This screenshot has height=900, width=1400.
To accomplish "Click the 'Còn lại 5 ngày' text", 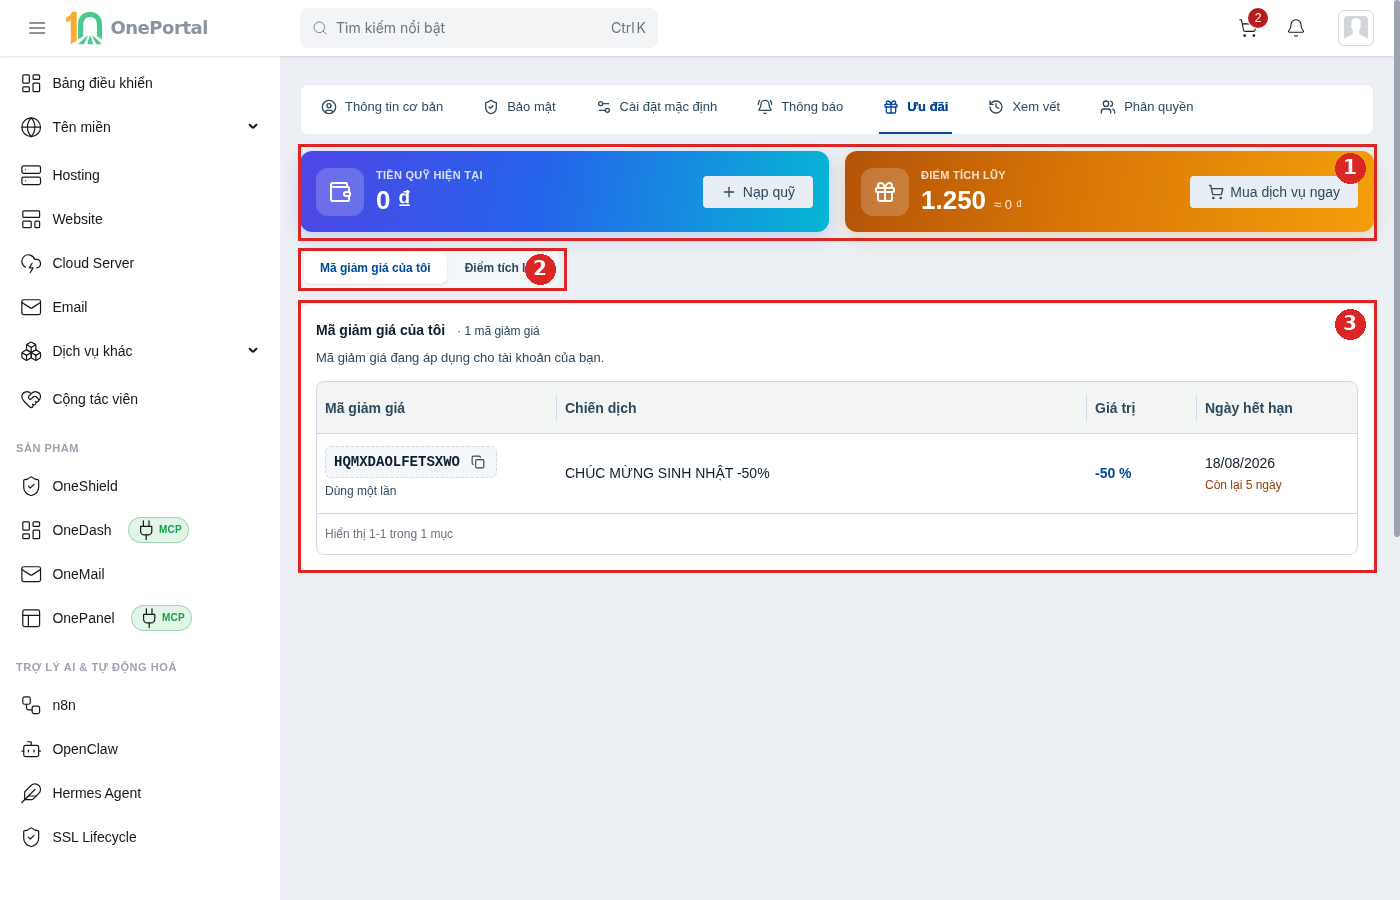I will tap(1243, 485).
